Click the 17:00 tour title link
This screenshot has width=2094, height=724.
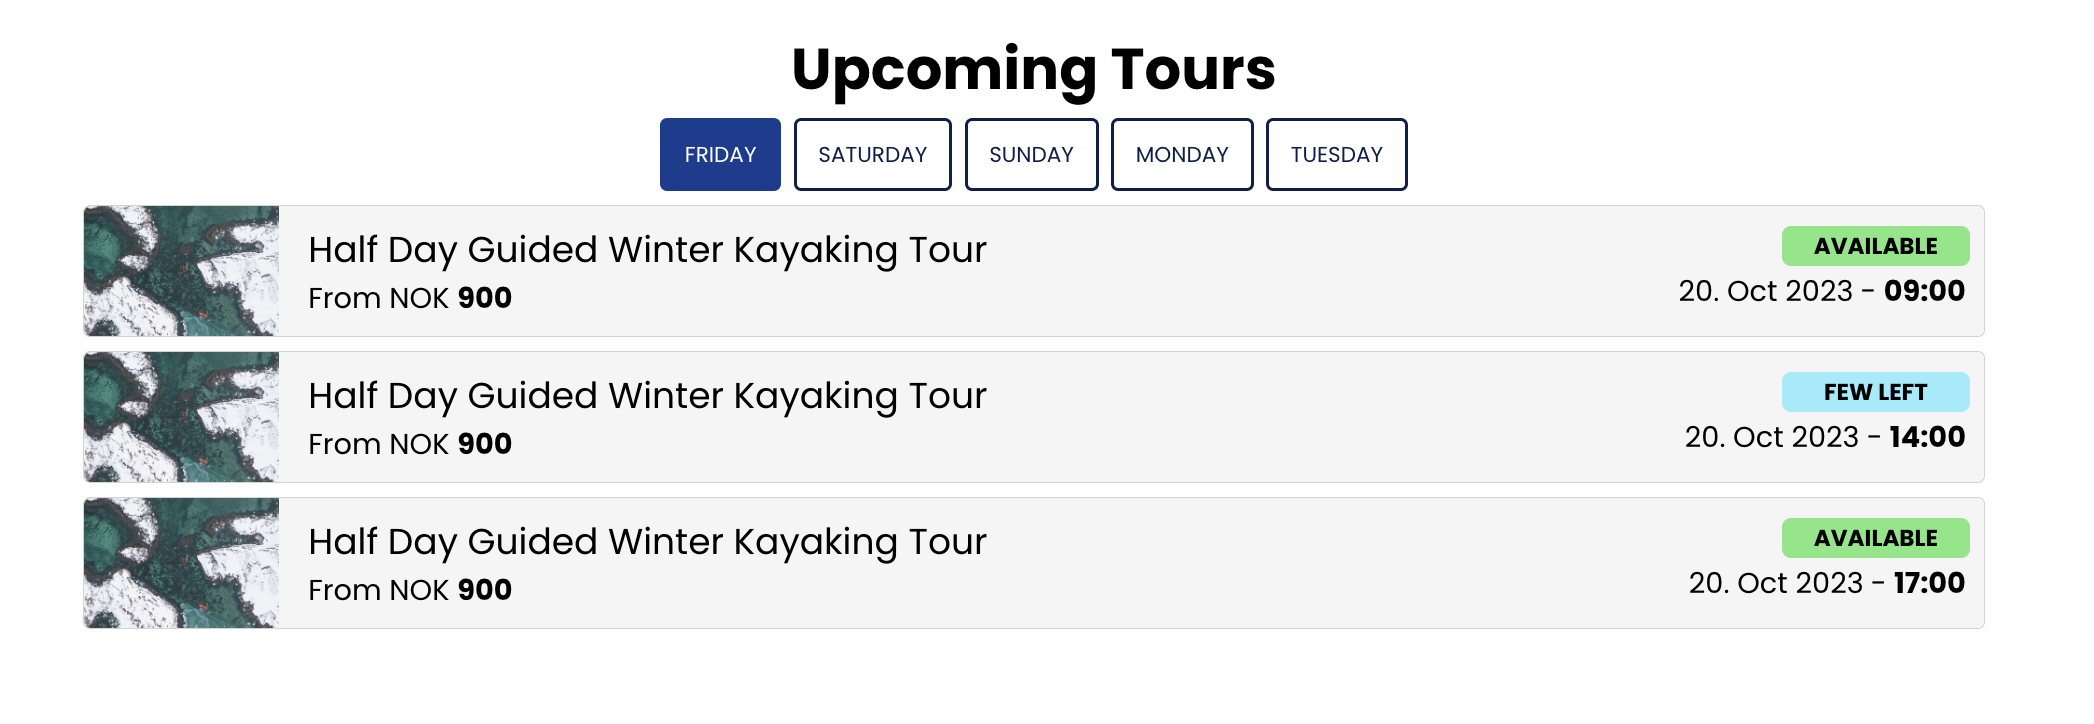pyautogui.click(x=647, y=542)
